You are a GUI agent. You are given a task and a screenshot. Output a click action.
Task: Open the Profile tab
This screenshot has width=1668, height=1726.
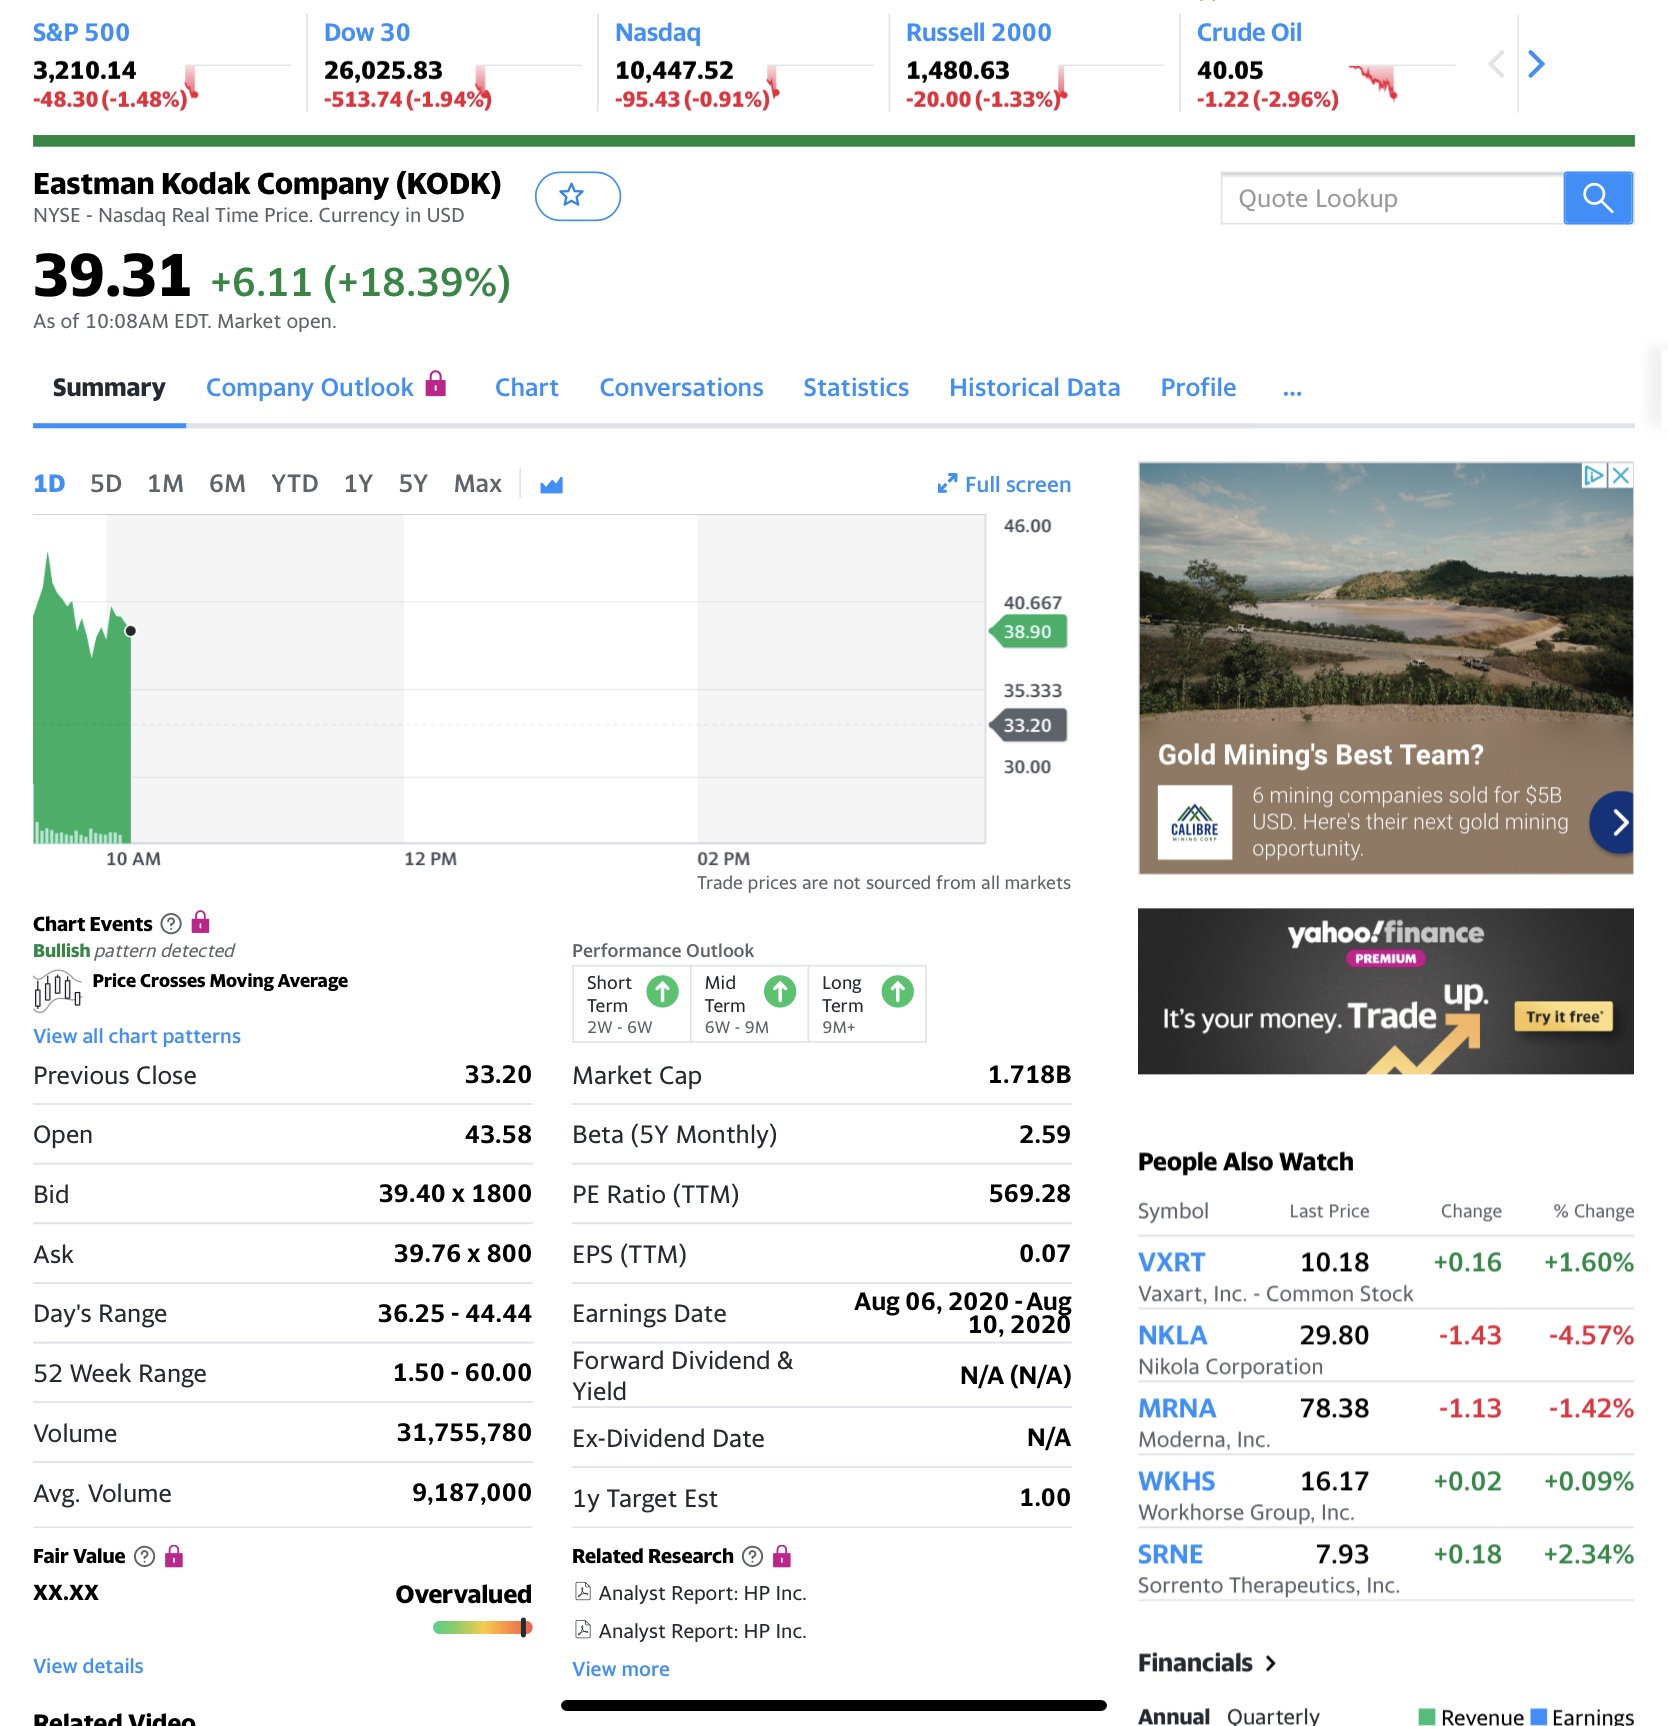(1198, 388)
